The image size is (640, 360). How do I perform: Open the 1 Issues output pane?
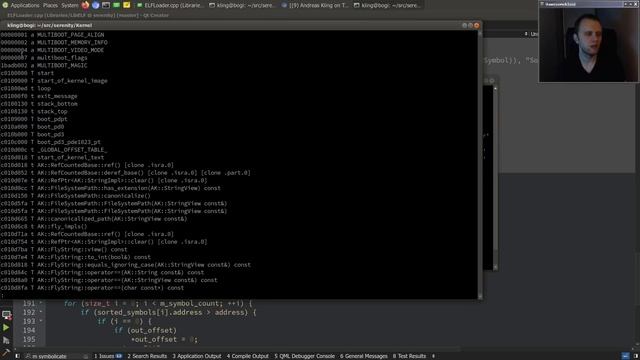point(108,356)
